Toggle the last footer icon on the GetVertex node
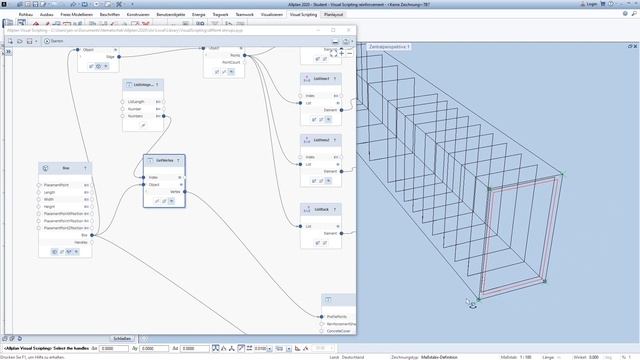 pos(171,201)
